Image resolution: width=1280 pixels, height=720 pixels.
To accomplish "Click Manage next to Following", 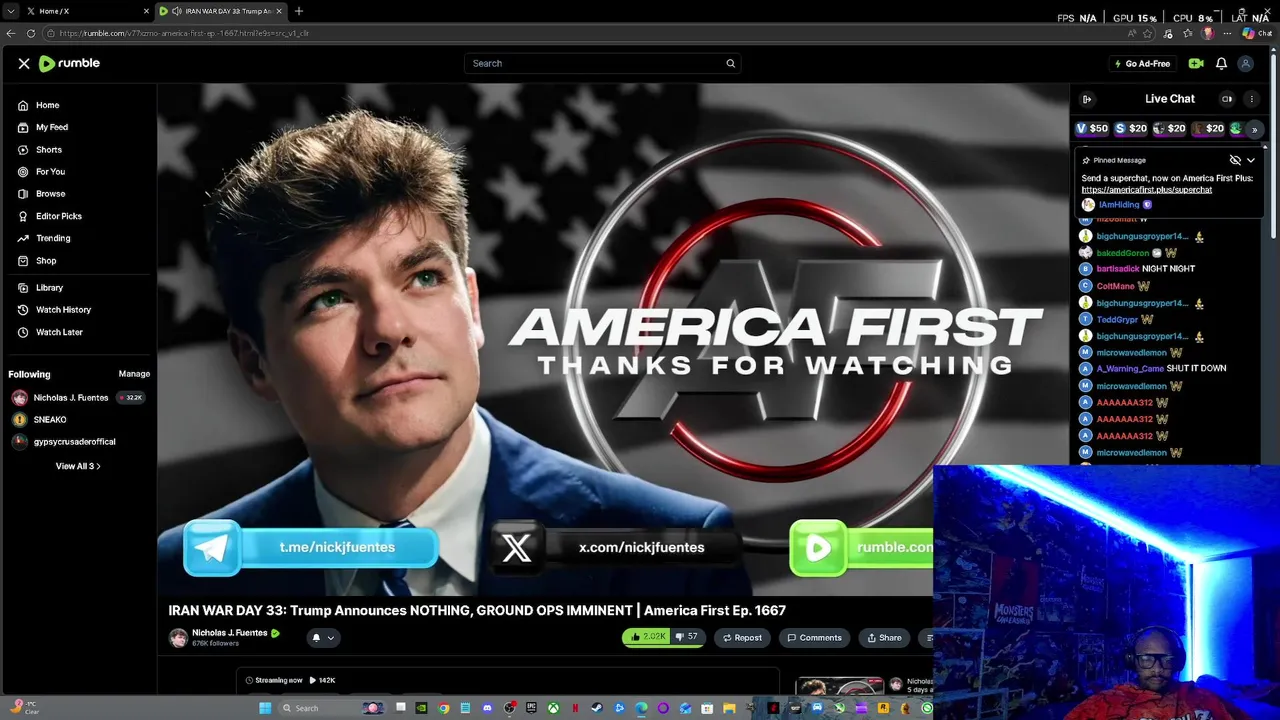I will pyautogui.click(x=134, y=374).
